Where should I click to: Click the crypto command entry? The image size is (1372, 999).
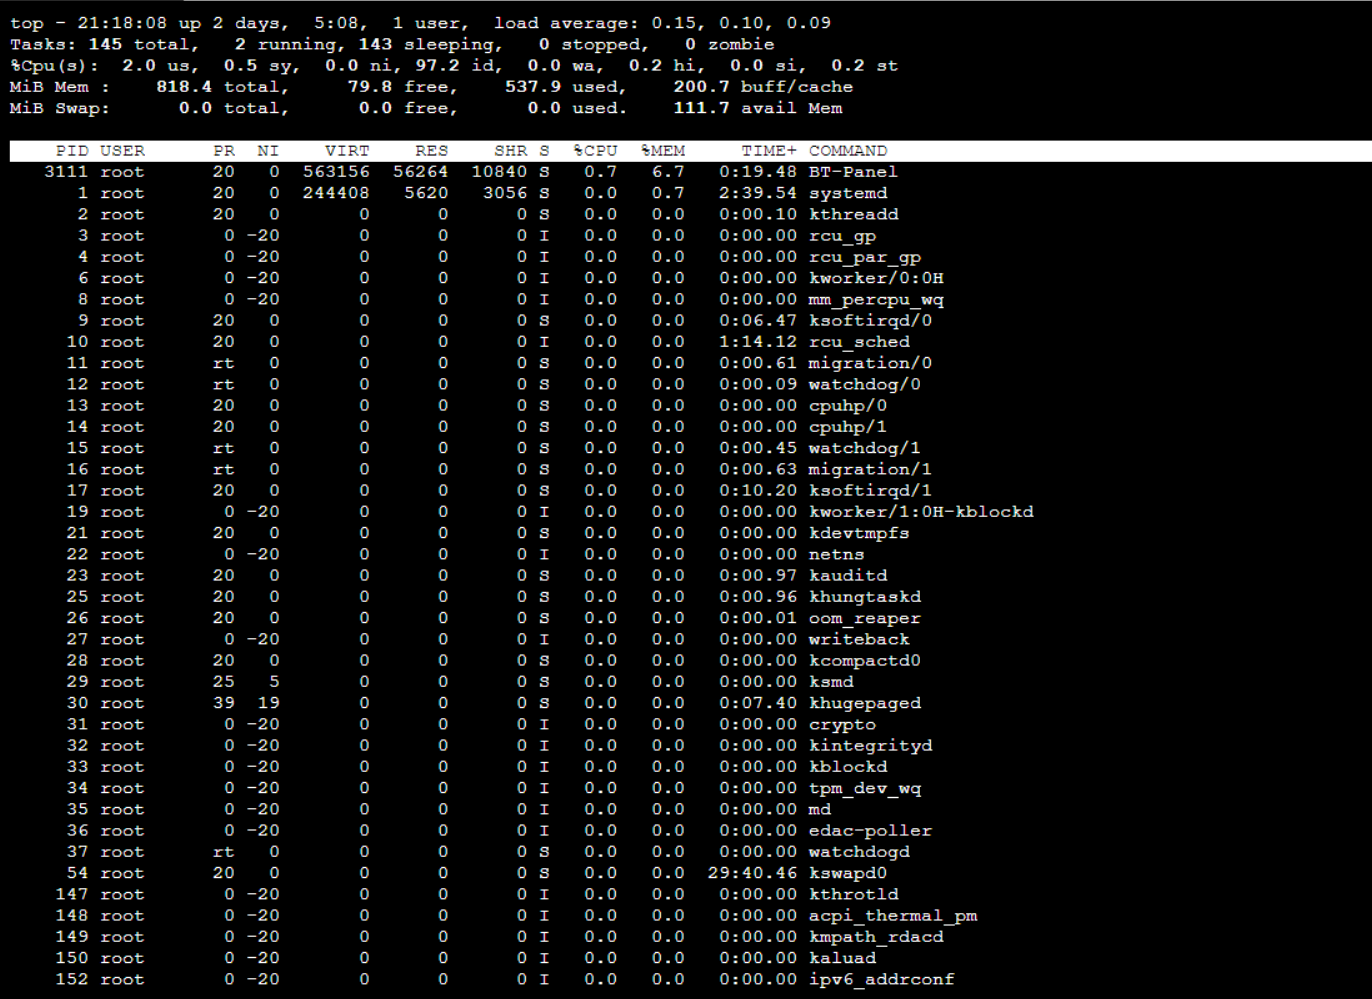(842, 724)
